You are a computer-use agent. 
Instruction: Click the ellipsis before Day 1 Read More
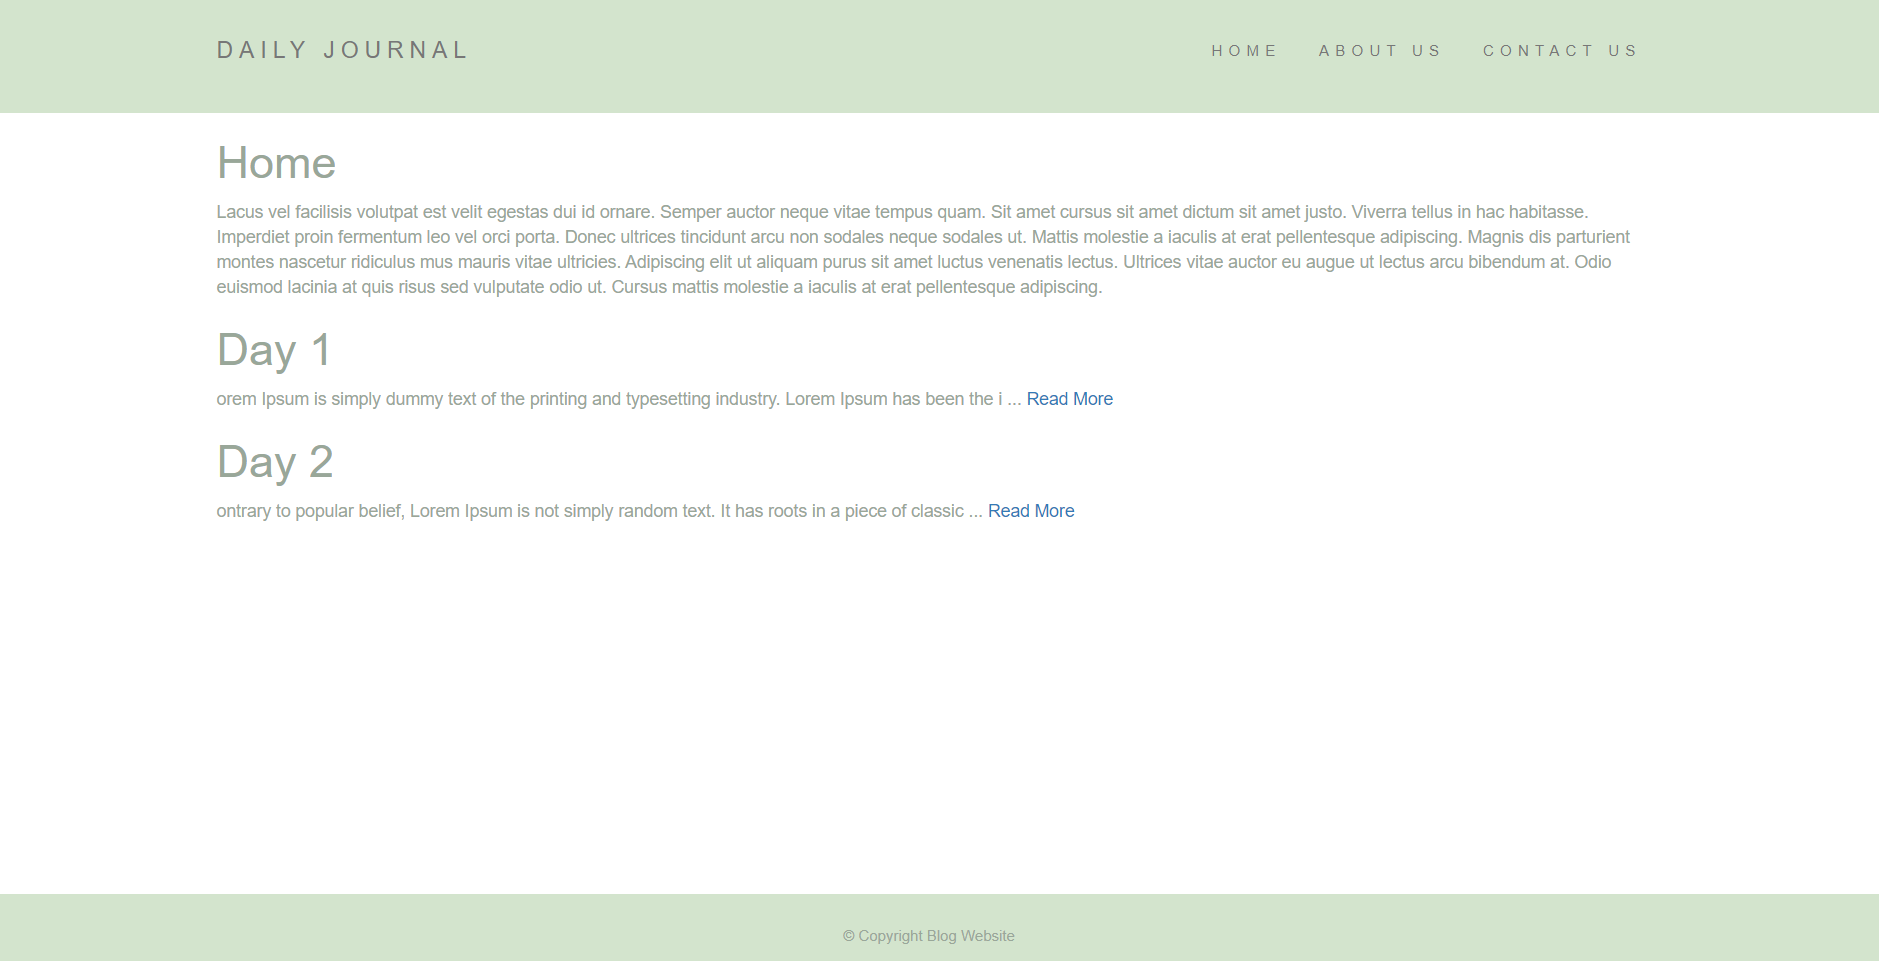click(1016, 398)
